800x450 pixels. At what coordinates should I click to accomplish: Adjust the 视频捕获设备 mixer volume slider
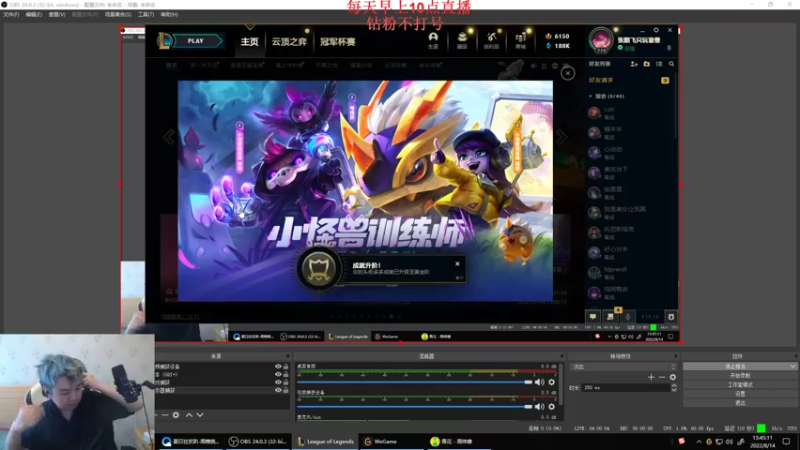coord(415,407)
